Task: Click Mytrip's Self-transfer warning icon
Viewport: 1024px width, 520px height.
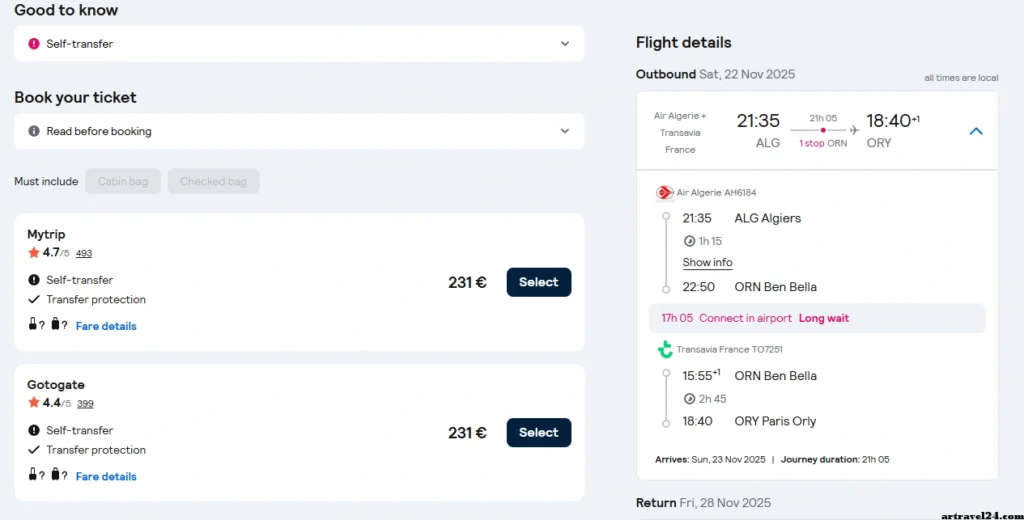Action: tap(34, 280)
